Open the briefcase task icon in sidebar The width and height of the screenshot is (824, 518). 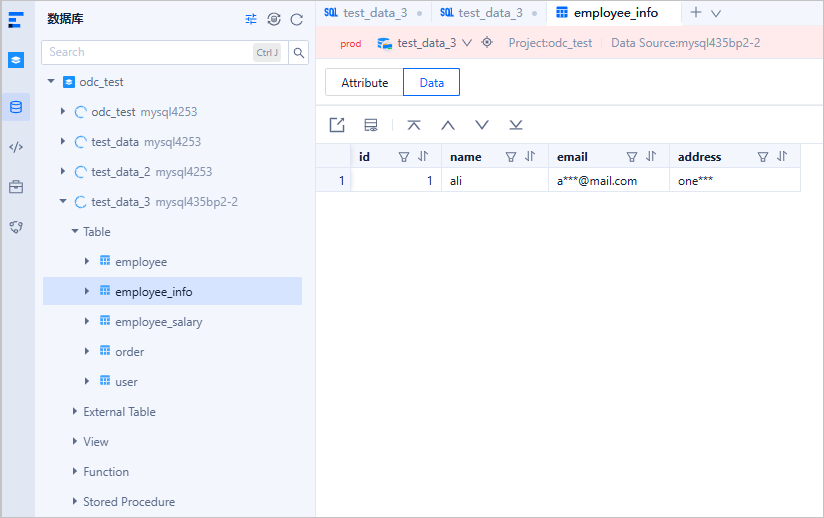coord(16,187)
